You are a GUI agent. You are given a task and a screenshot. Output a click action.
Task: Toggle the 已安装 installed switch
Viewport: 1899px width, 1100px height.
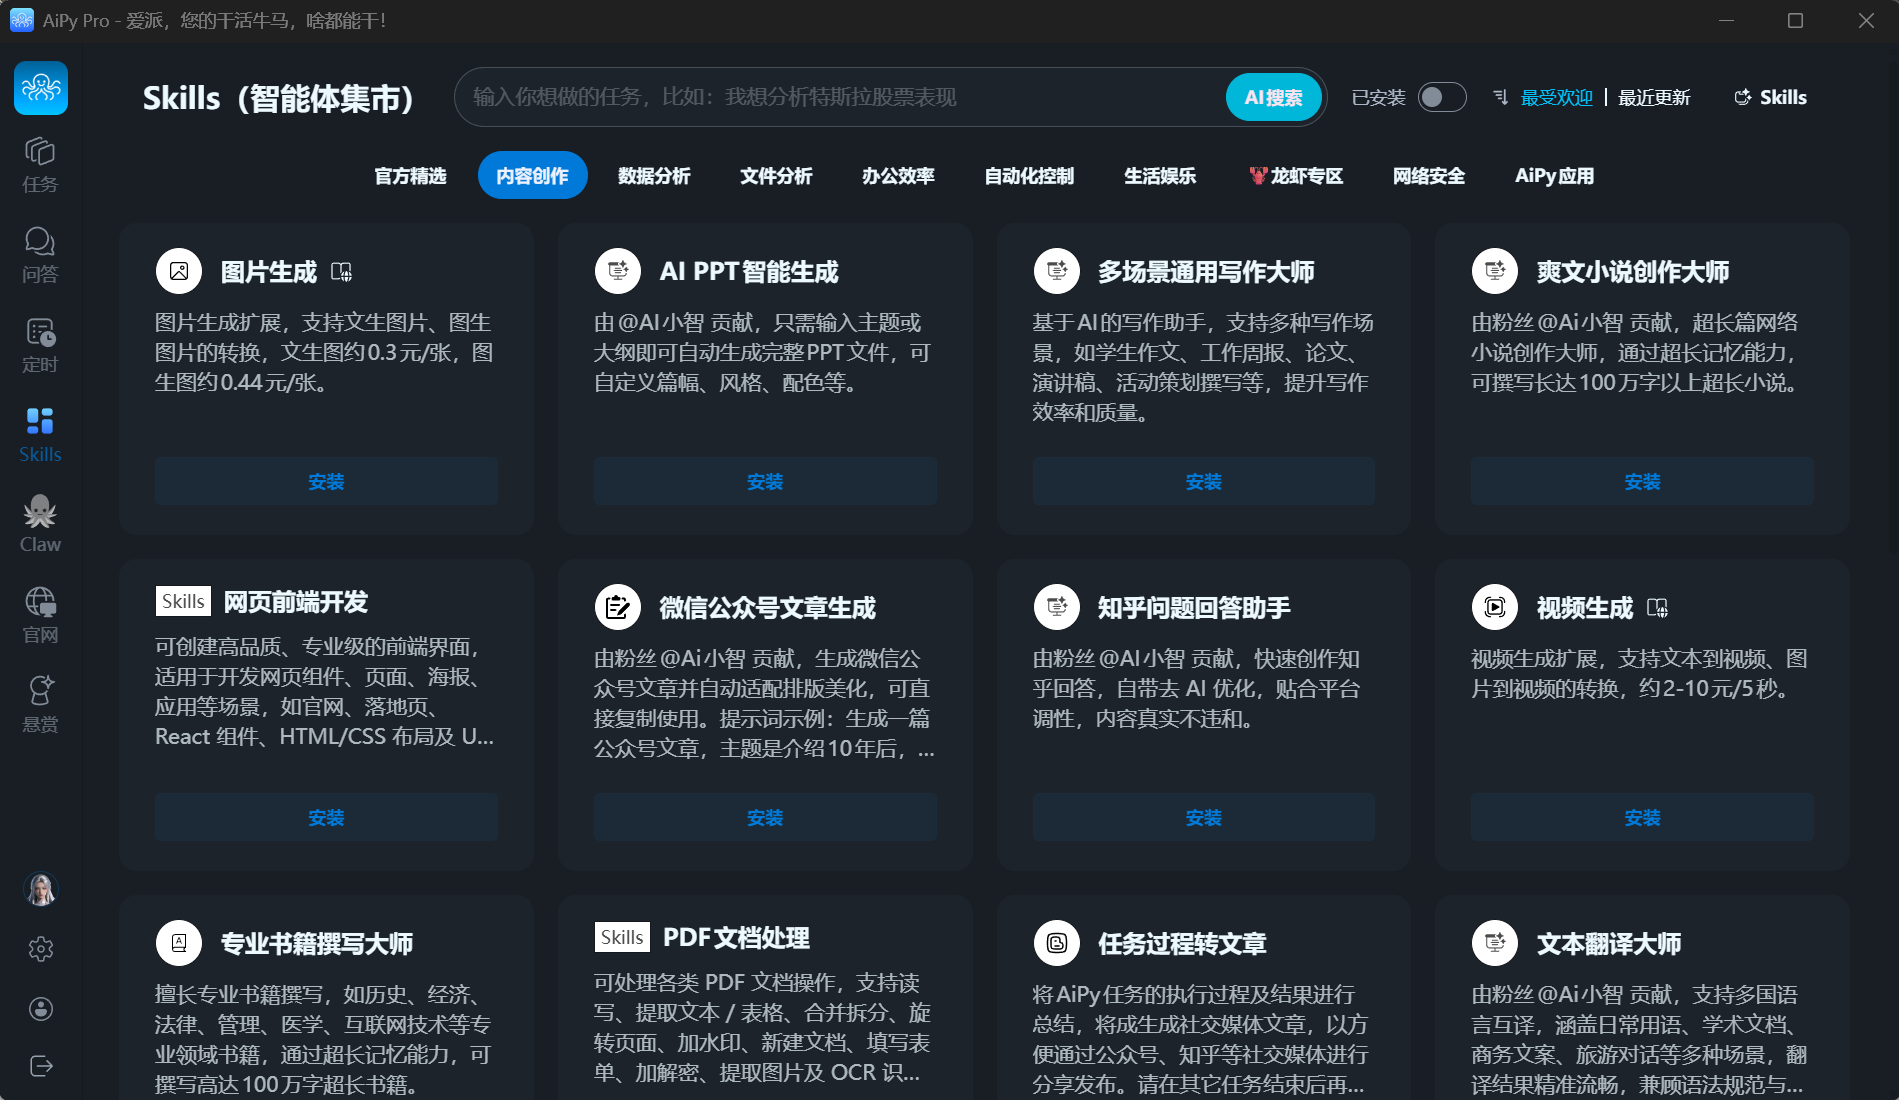coord(1442,97)
